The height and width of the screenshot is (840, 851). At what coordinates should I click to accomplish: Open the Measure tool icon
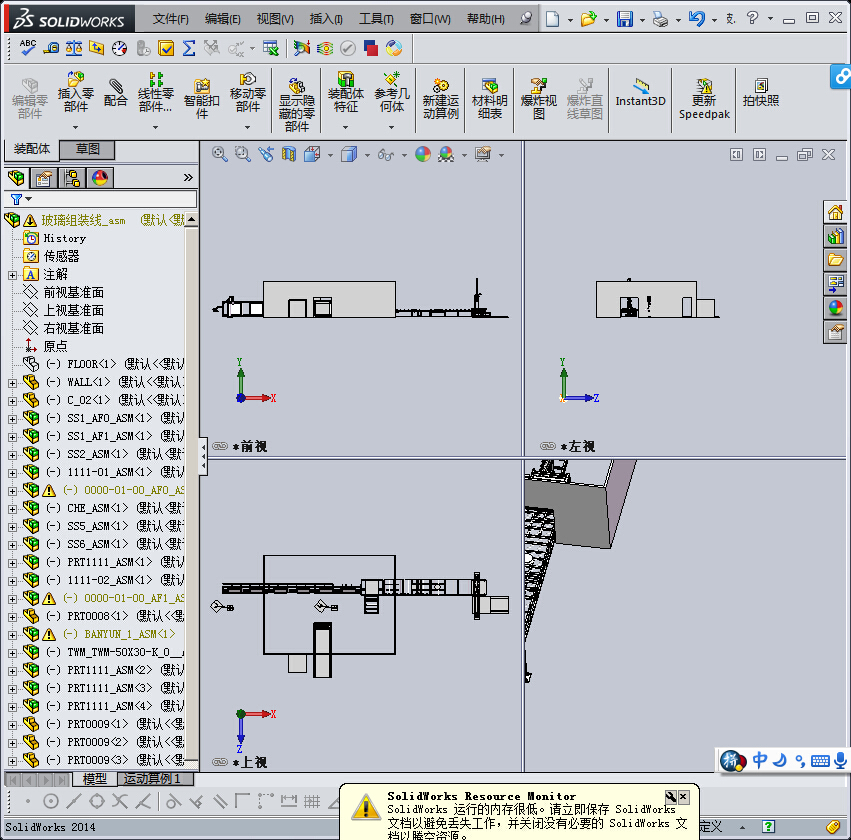51,48
